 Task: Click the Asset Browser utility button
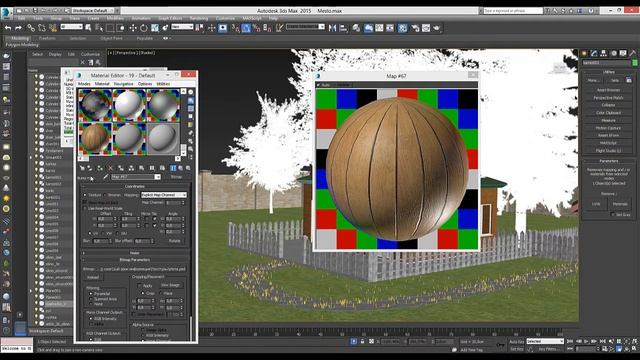point(609,90)
